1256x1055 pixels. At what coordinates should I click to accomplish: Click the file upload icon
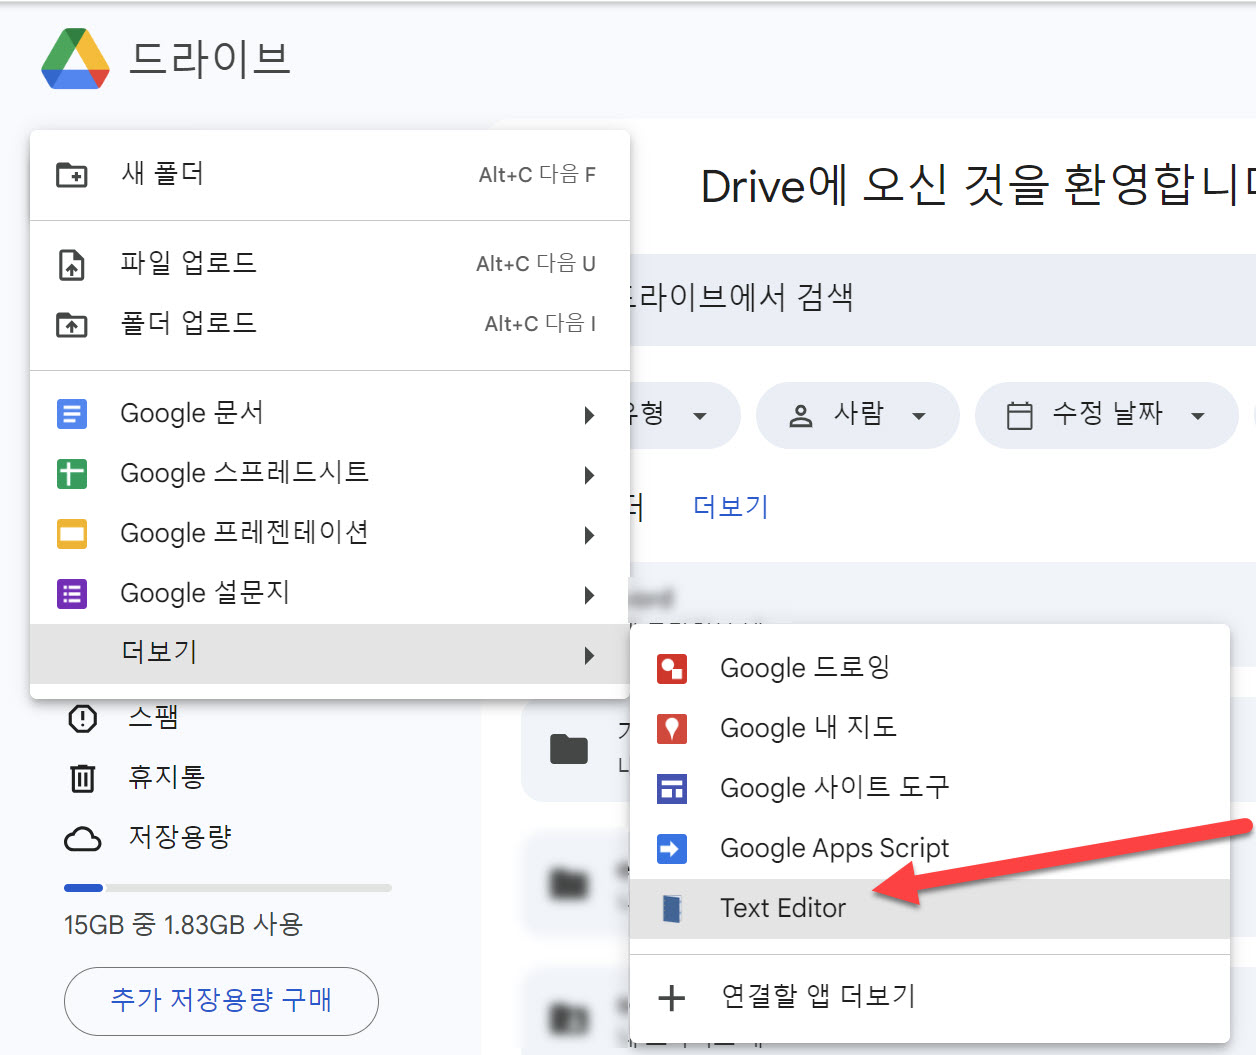tap(72, 265)
